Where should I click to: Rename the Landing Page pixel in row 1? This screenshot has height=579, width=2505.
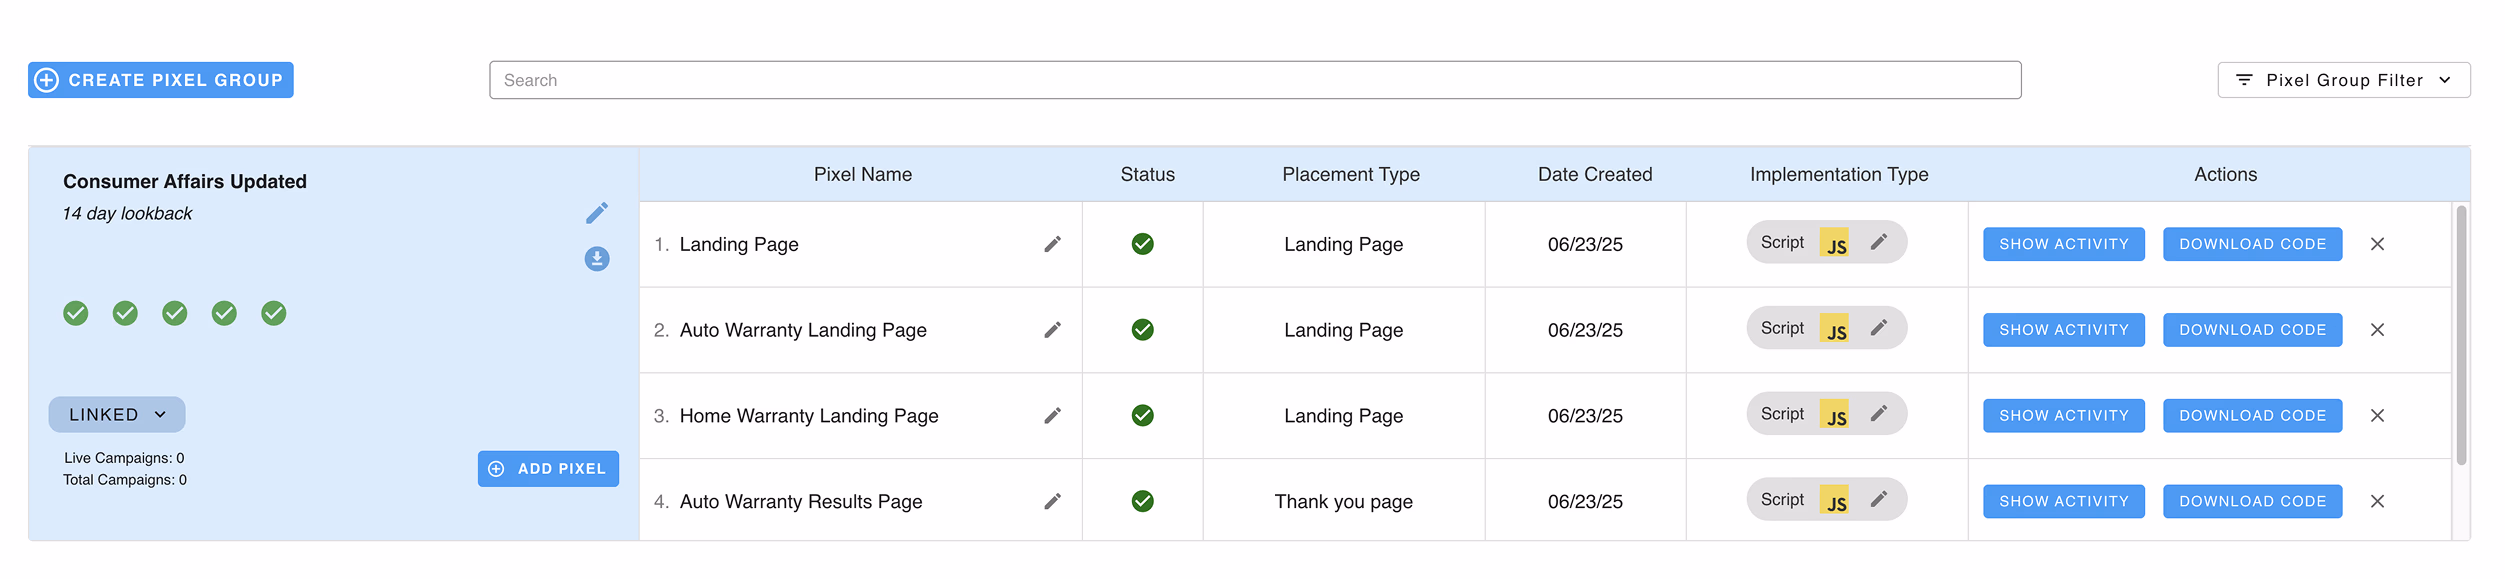[x=1052, y=244]
